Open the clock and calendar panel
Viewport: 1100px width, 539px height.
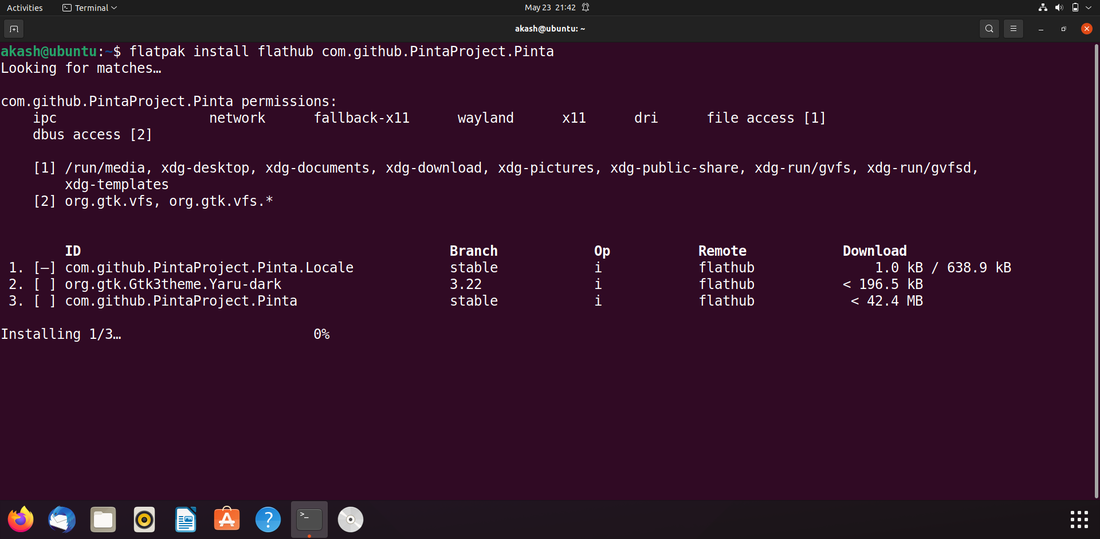tap(549, 7)
